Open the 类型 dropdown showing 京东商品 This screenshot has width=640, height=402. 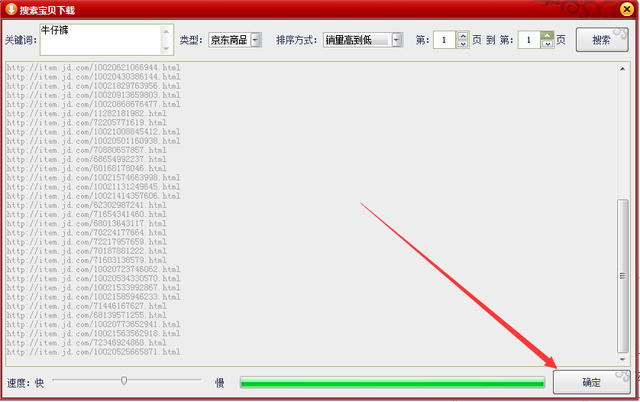click(235, 40)
